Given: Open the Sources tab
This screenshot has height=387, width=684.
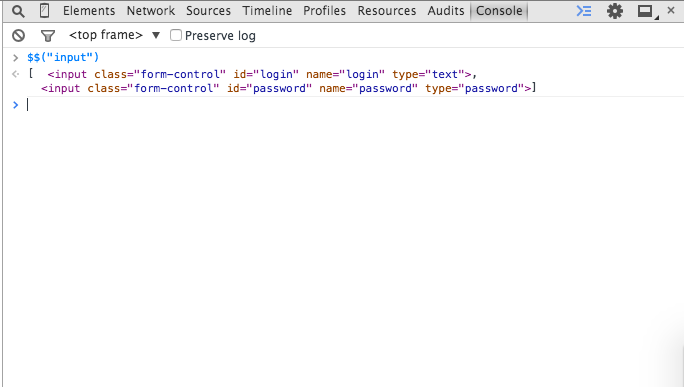Looking at the screenshot, I should coord(209,10).
